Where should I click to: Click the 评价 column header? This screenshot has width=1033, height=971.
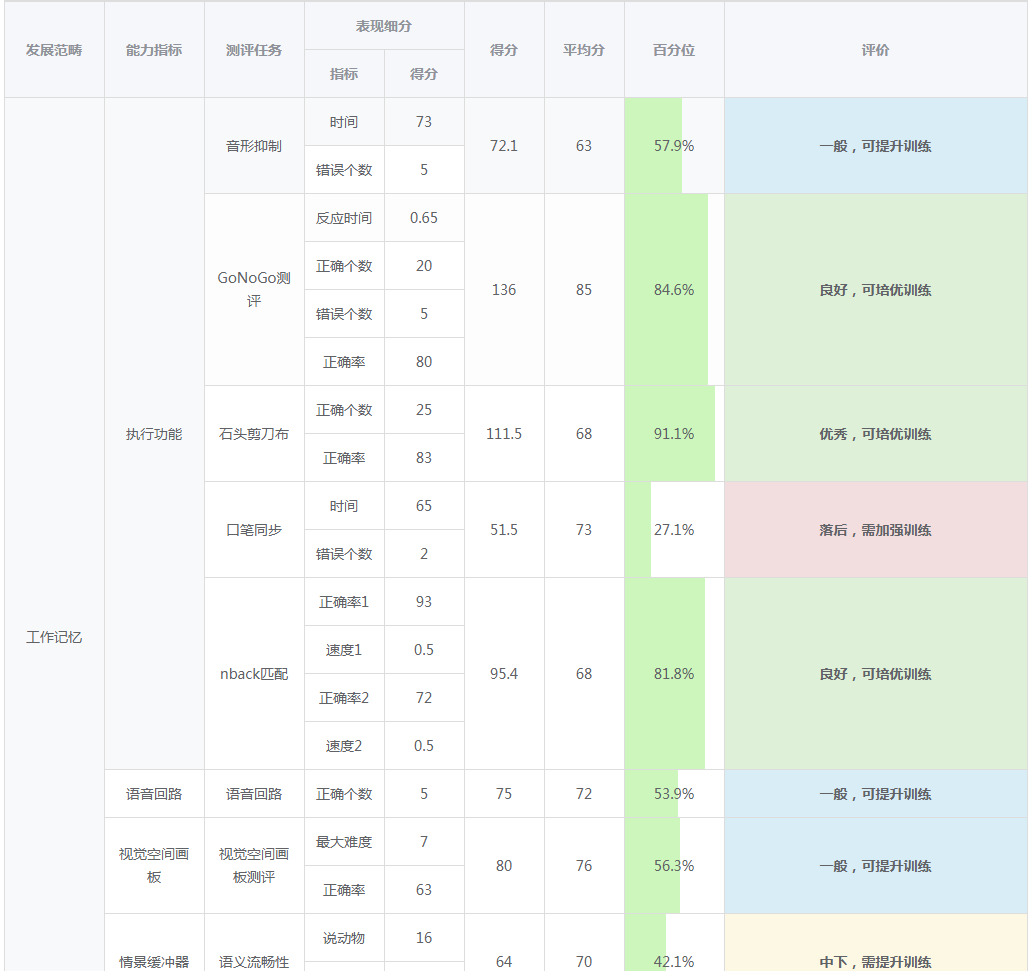876,50
